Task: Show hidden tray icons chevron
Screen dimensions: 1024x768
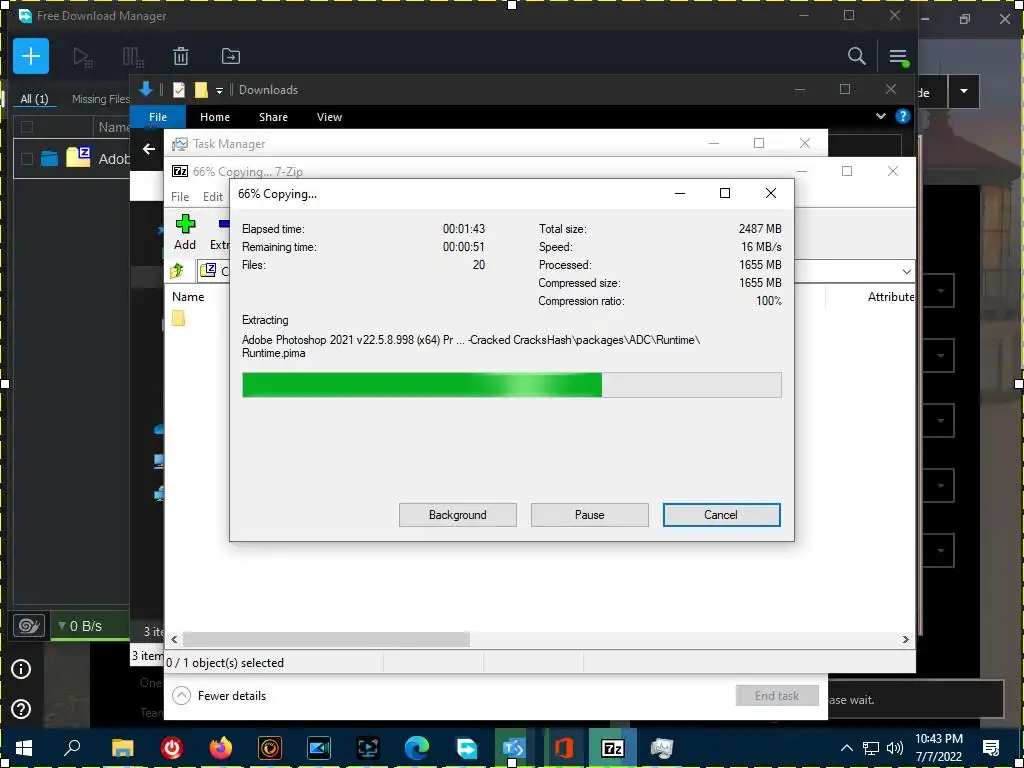Action: pyautogui.click(x=846, y=748)
